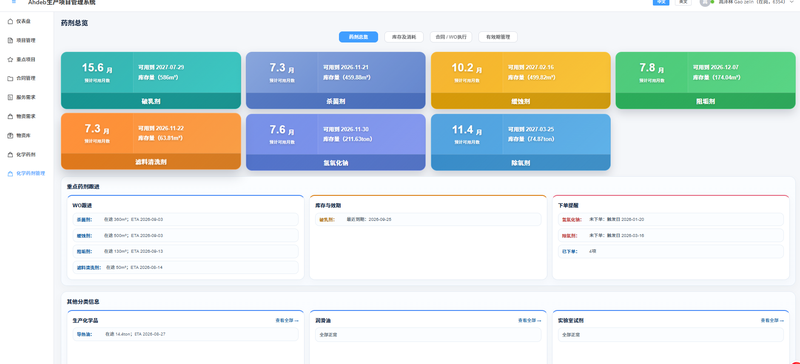800x364 pixels.
Task: Open the 滤料清洗剂 summary card
Action: click(x=151, y=141)
